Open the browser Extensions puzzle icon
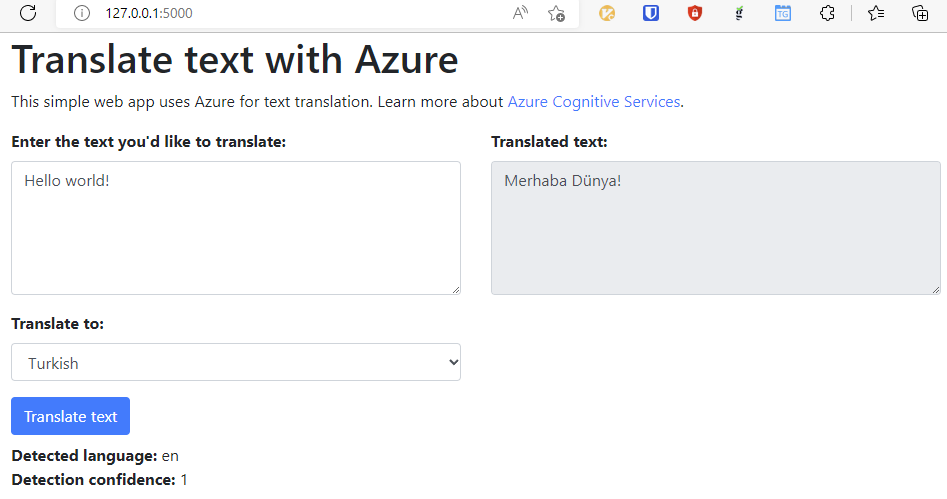The width and height of the screenshot is (947, 499). point(827,13)
